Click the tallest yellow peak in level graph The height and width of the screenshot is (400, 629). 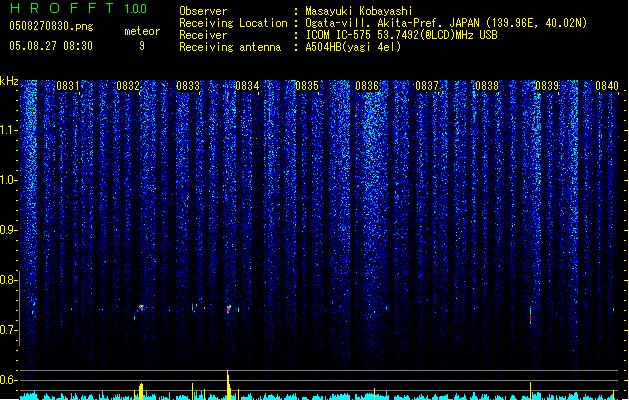(x=228, y=384)
